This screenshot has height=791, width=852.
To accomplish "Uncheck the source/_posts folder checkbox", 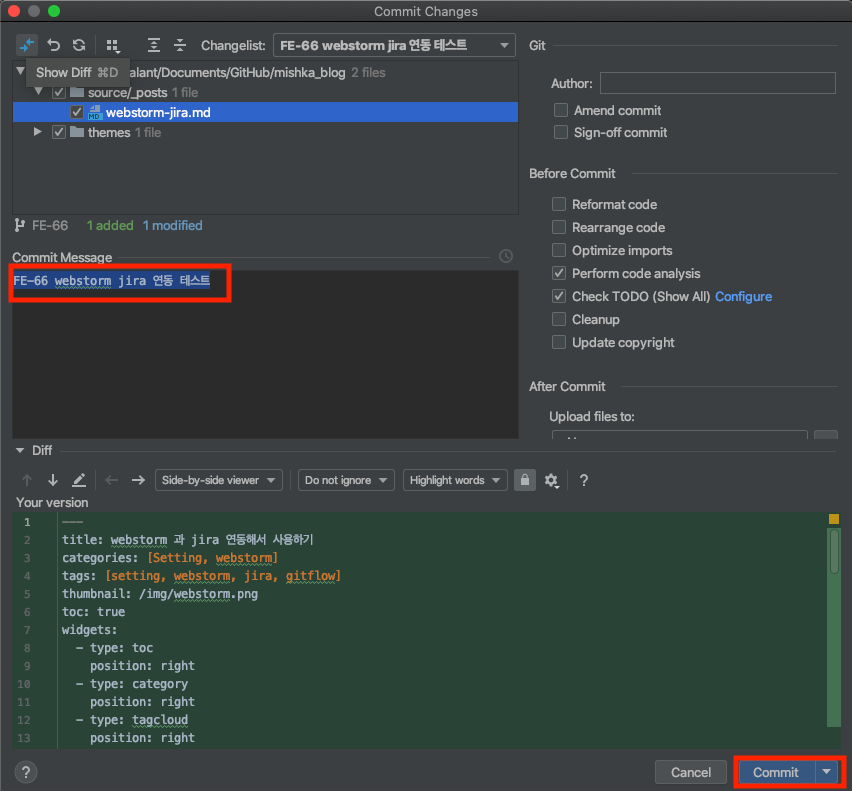I will [x=59, y=92].
